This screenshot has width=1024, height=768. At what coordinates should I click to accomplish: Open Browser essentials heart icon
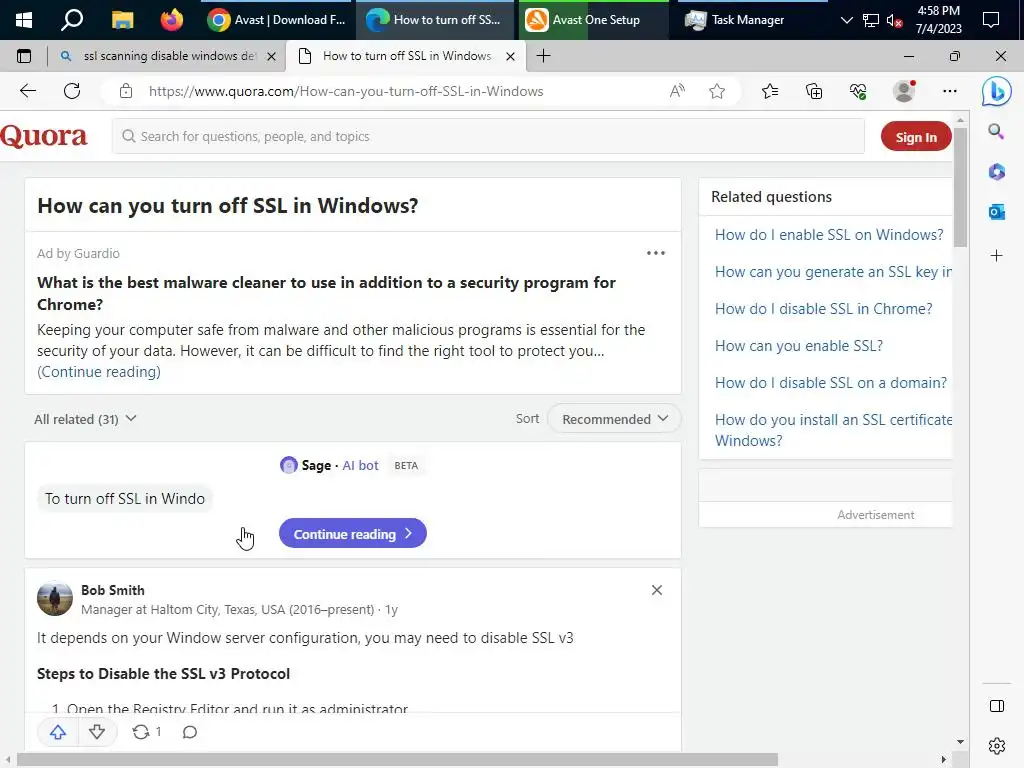point(858,91)
